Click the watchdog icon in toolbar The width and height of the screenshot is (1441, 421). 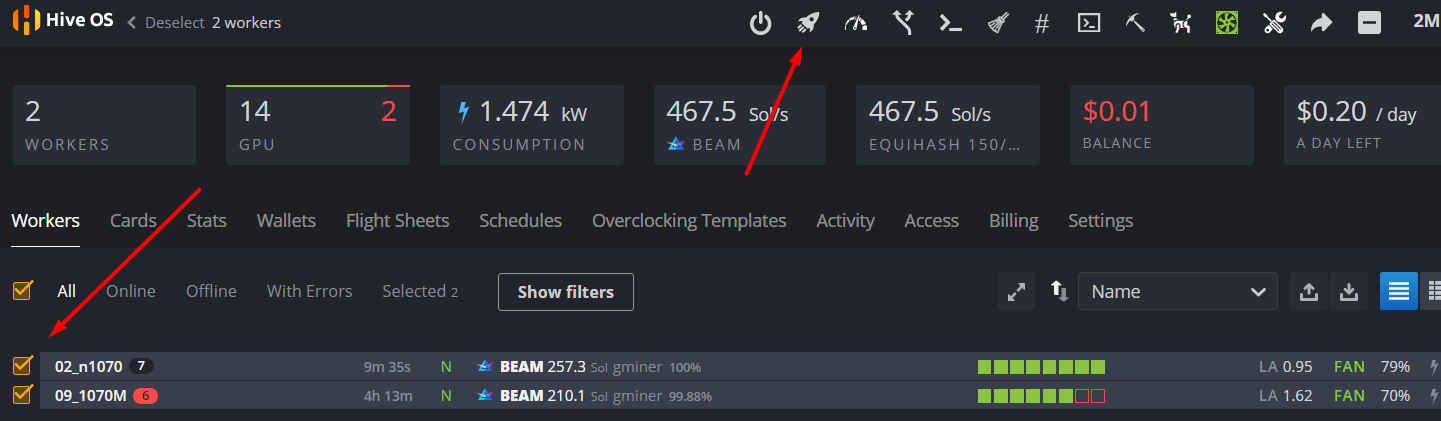pos(1181,23)
